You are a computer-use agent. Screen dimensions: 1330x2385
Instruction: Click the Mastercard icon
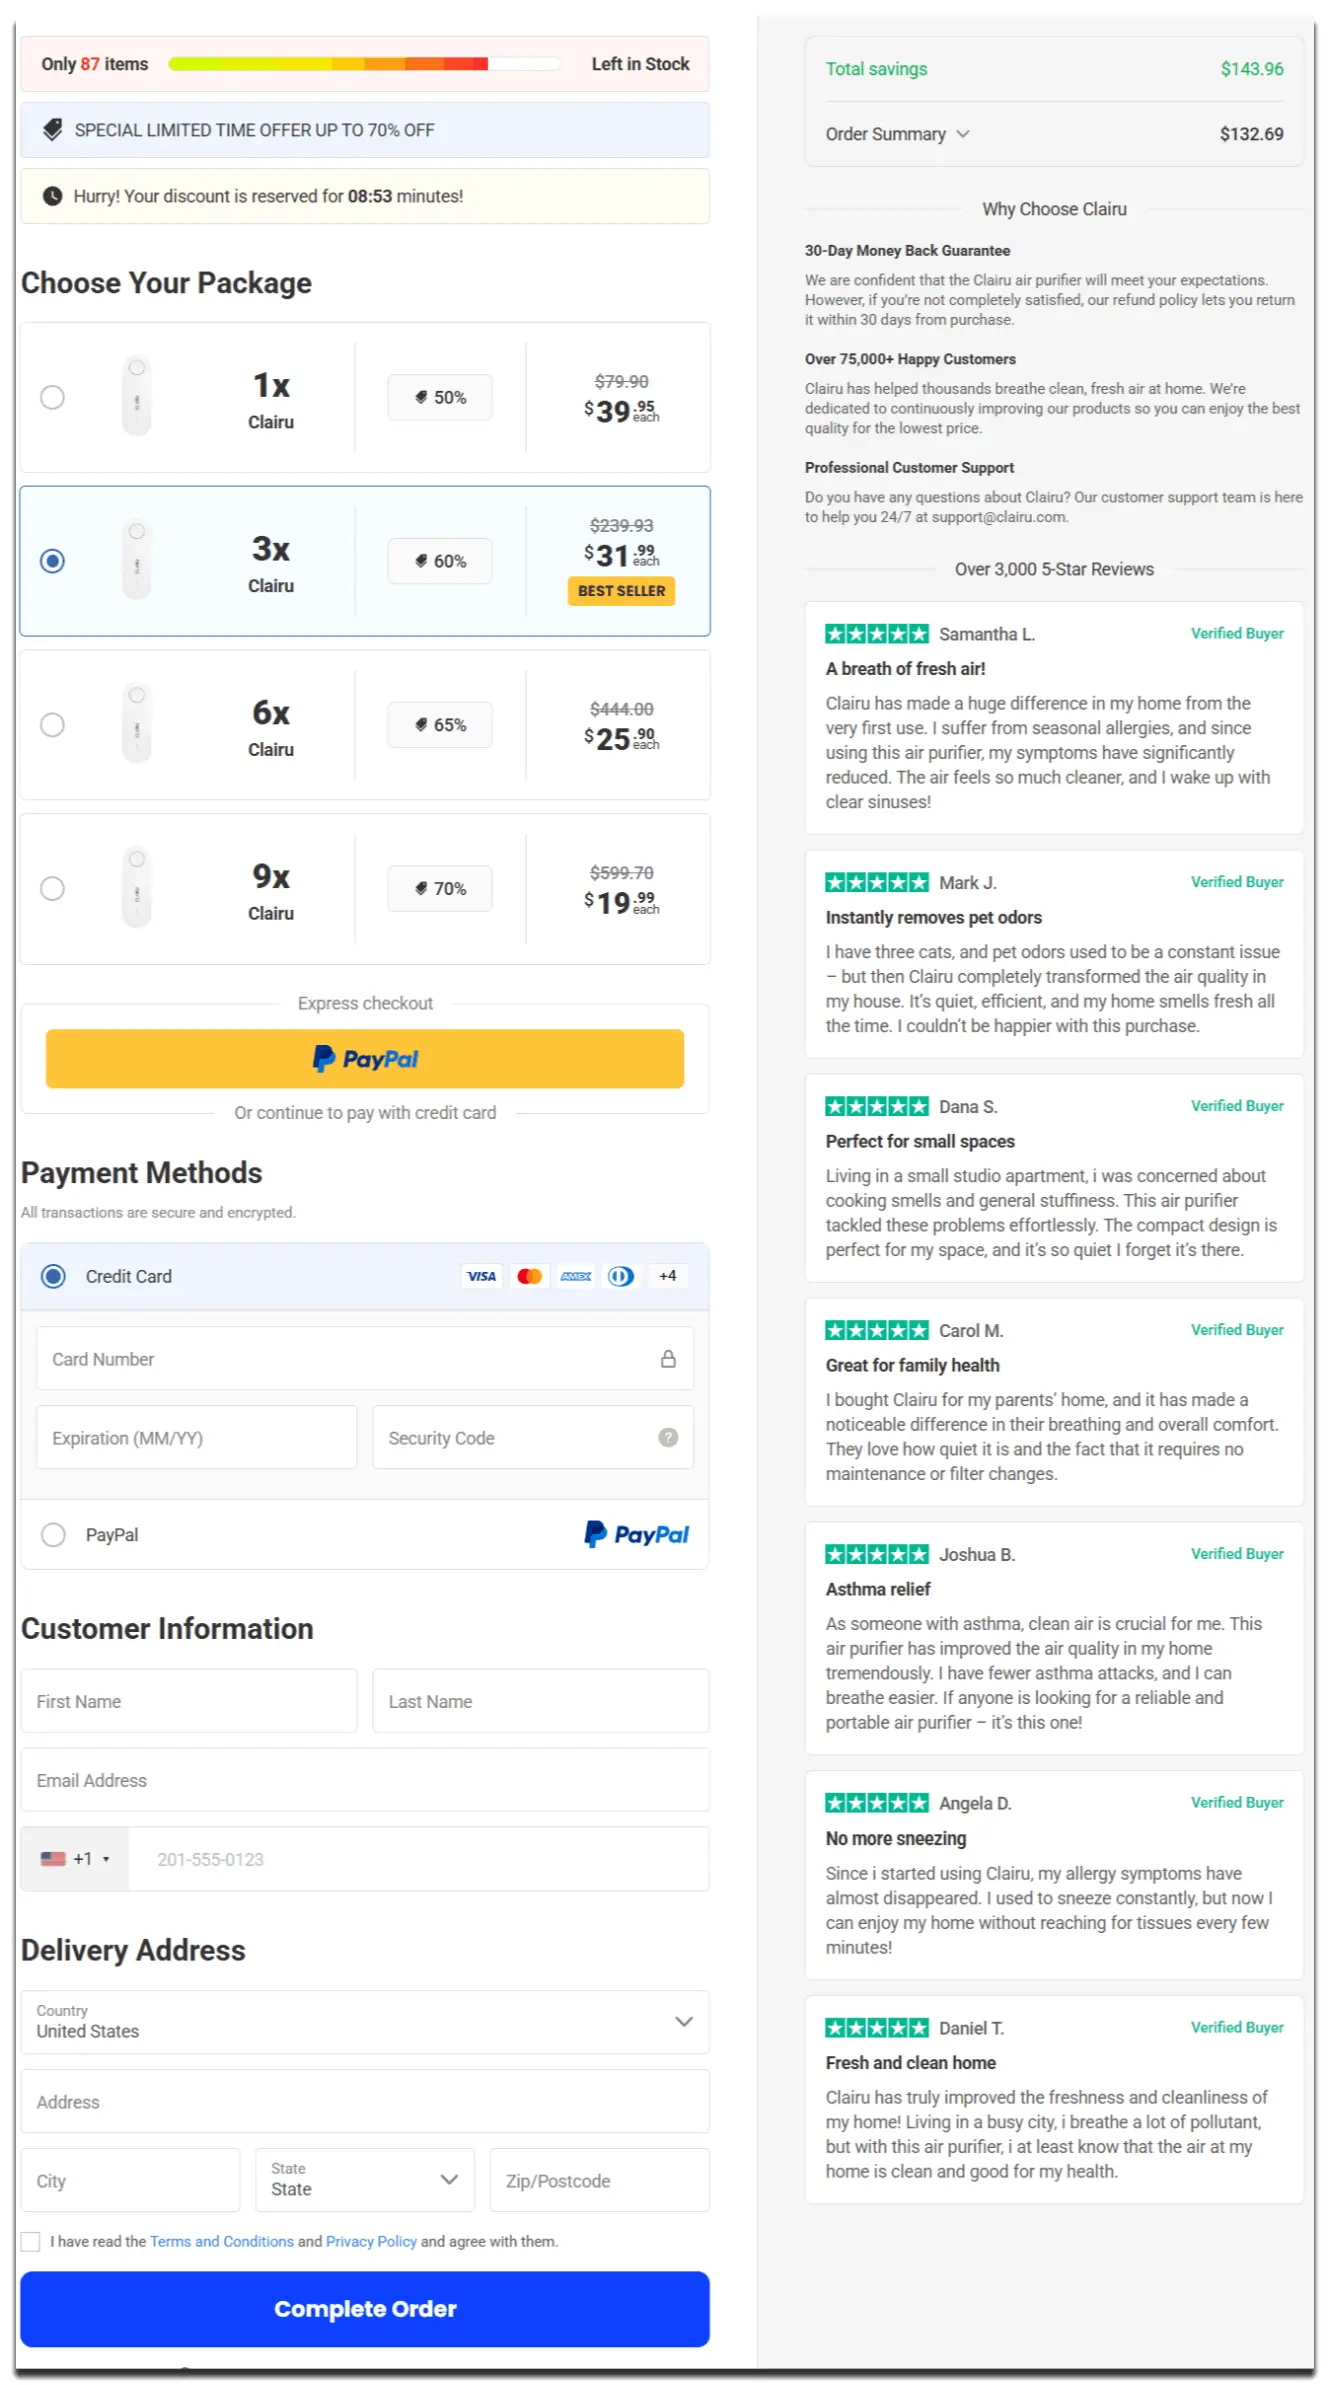point(529,1276)
